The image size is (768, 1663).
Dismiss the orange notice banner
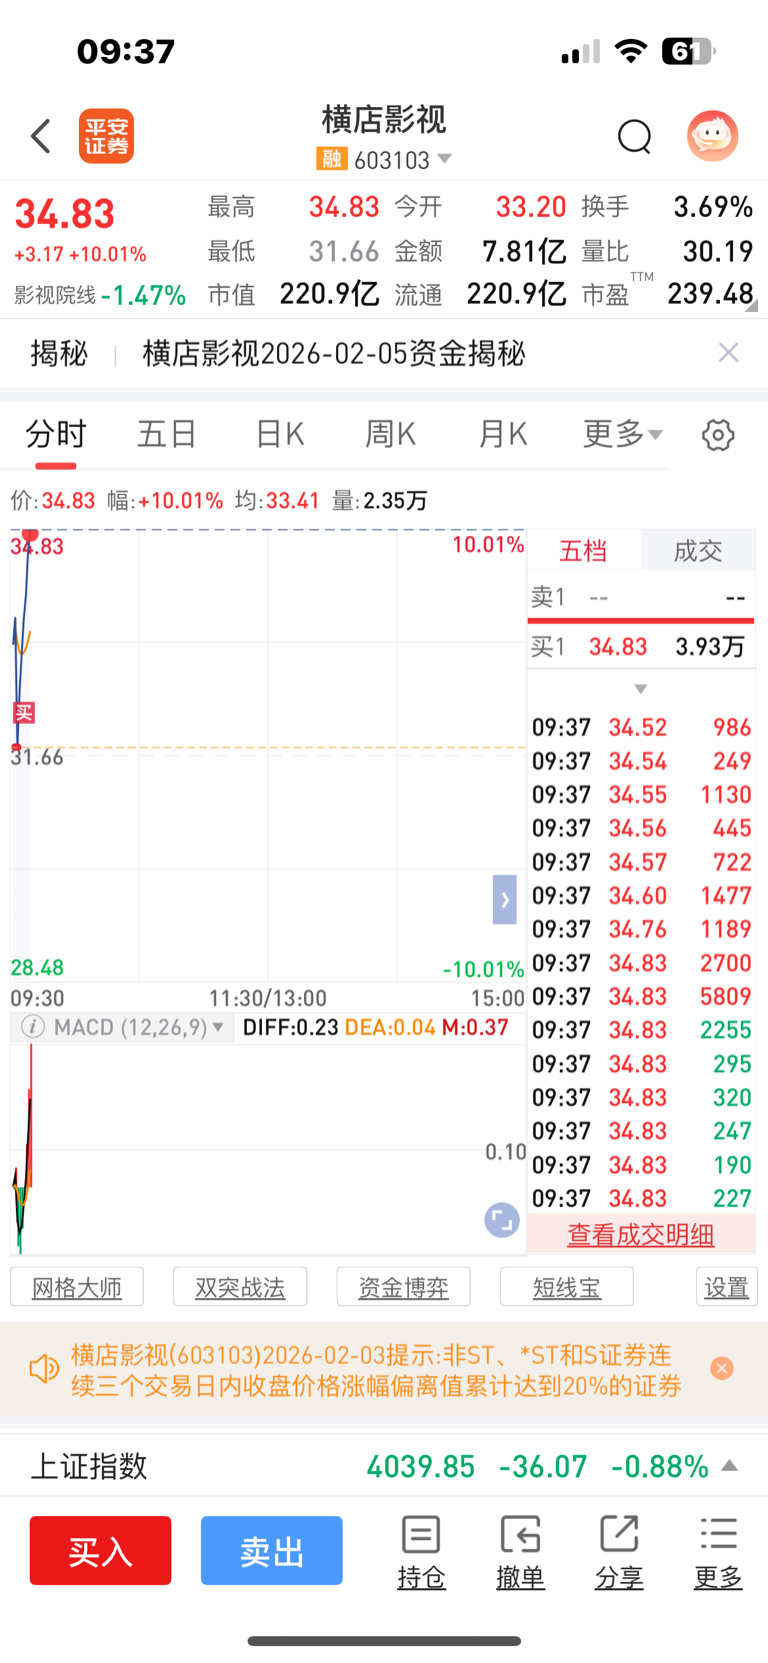tap(722, 1368)
